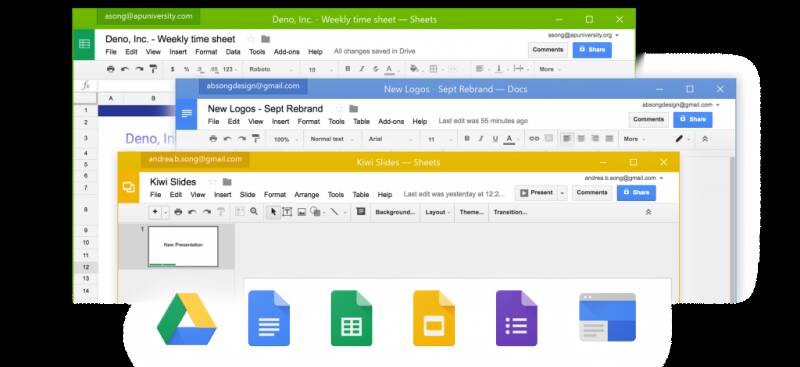
Task: Open the Arial font dropdown in Docs
Action: click(390, 139)
